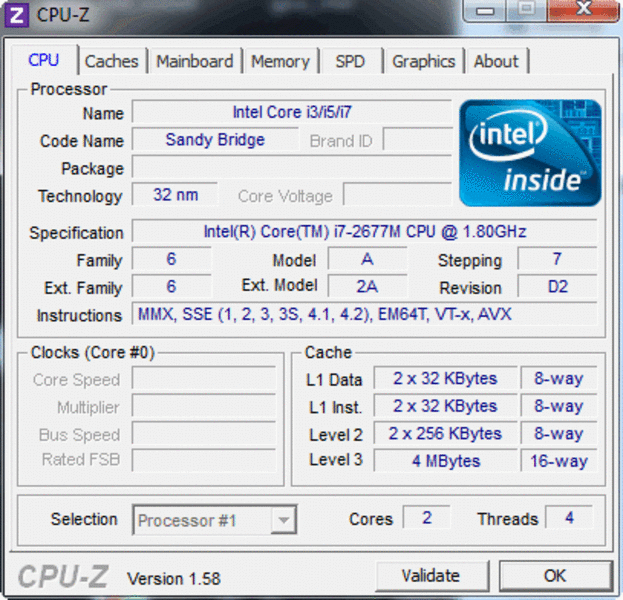Click the empty Bus Speed field
This screenshot has width=623, height=600.
point(204,433)
